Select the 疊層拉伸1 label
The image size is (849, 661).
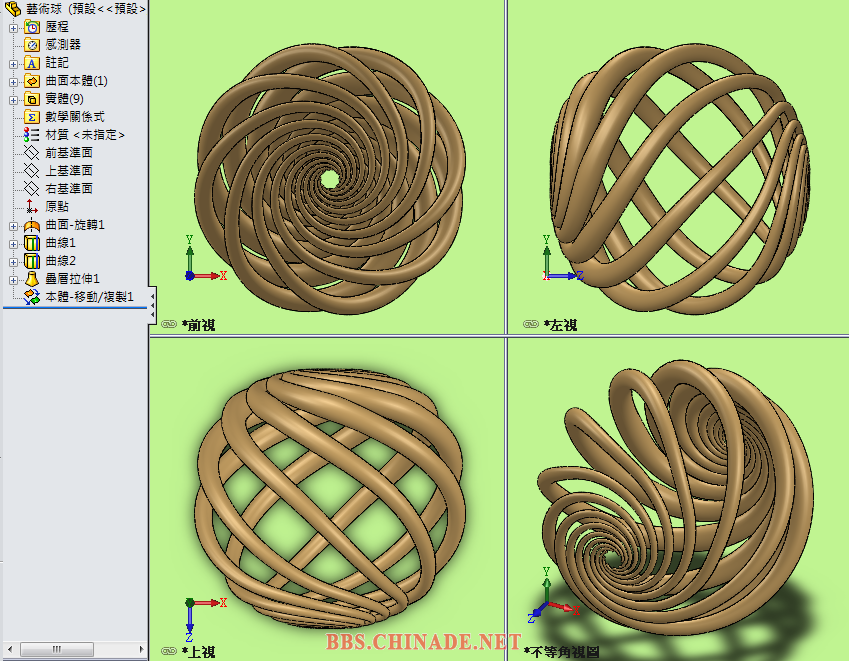click(73, 279)
